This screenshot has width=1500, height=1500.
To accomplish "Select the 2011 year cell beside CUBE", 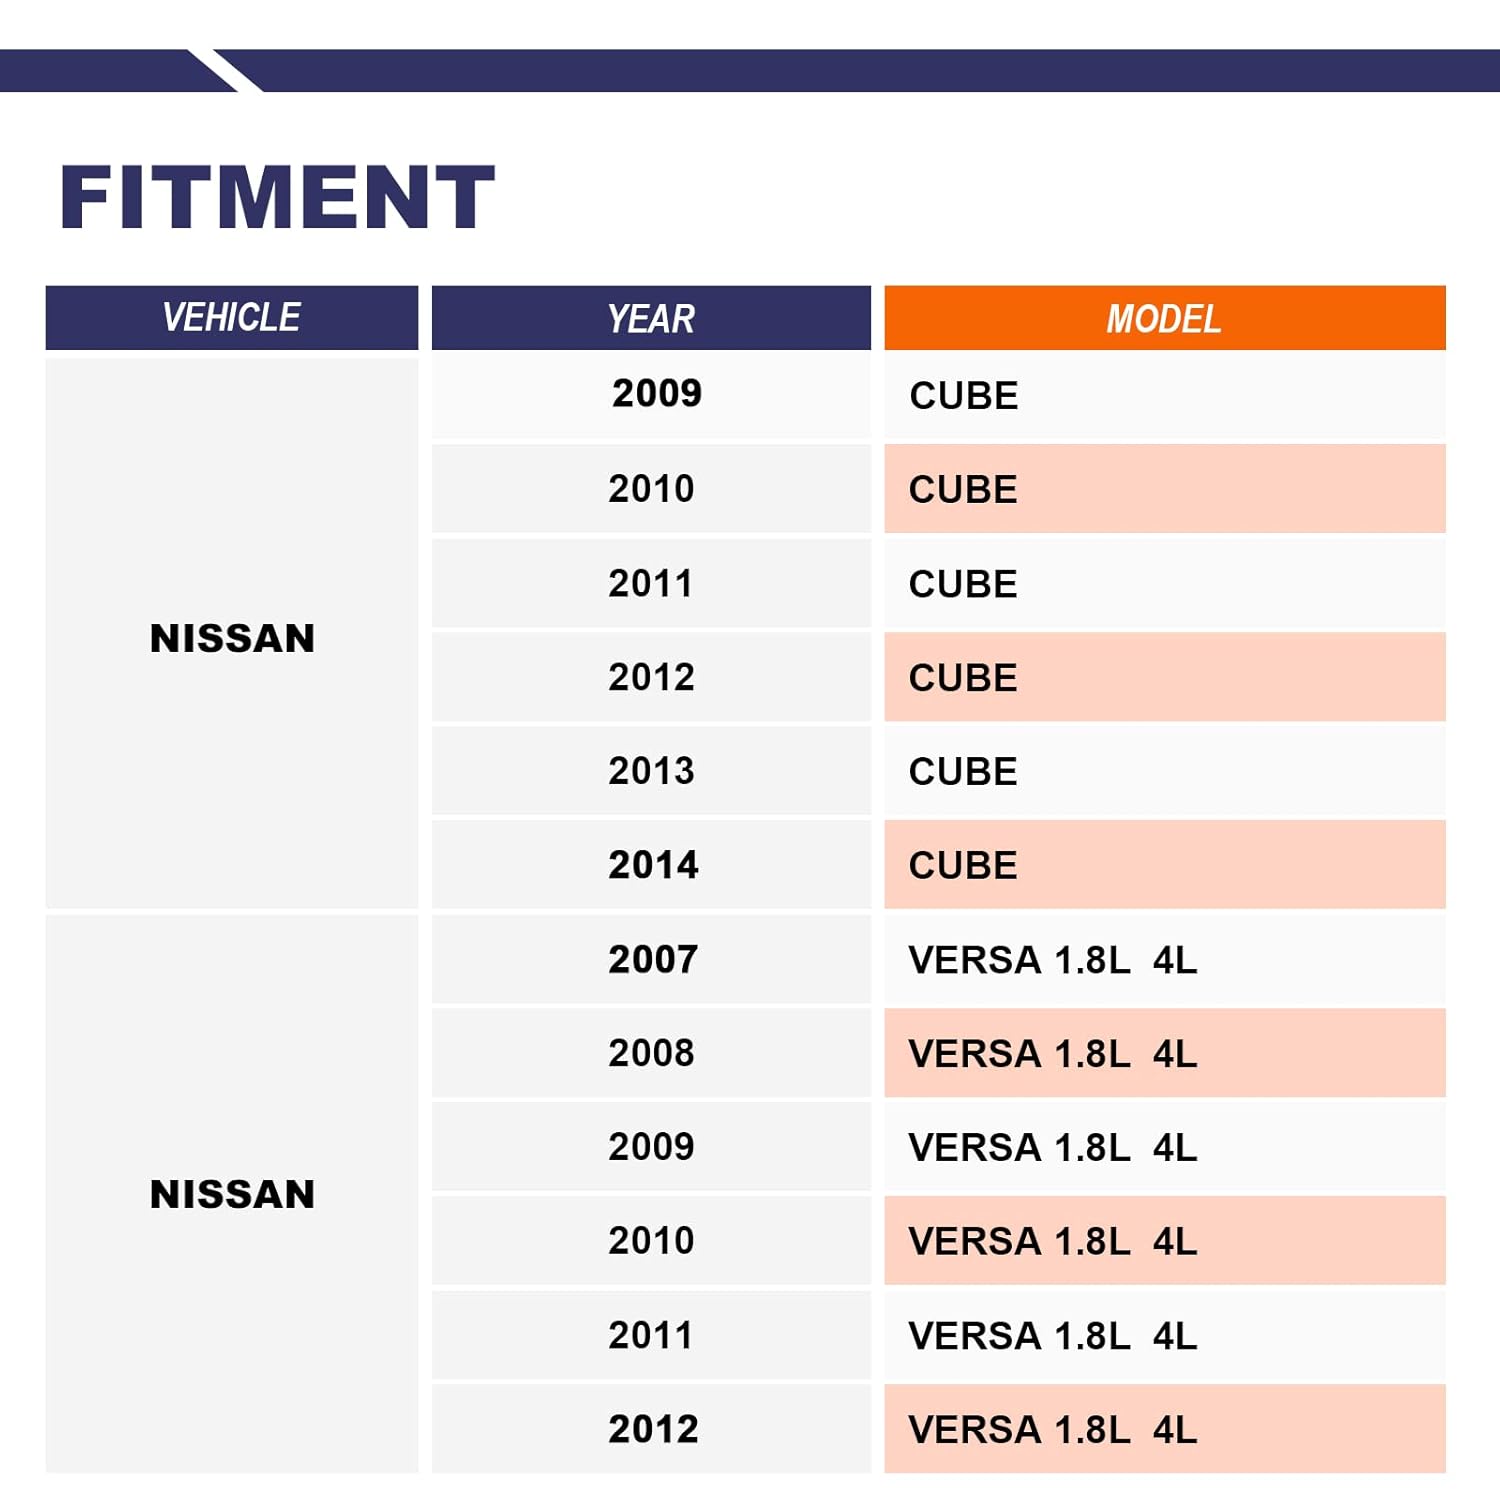I will click(651, 584).
